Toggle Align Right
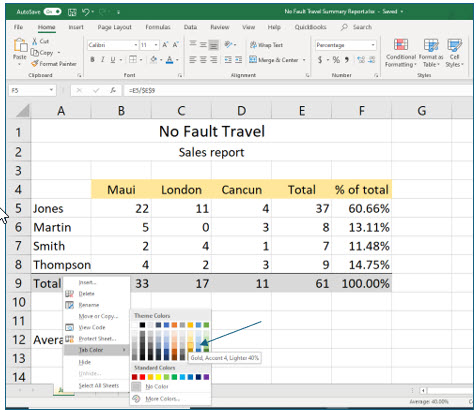Viewport: 476px width, 410px height. 214,60
